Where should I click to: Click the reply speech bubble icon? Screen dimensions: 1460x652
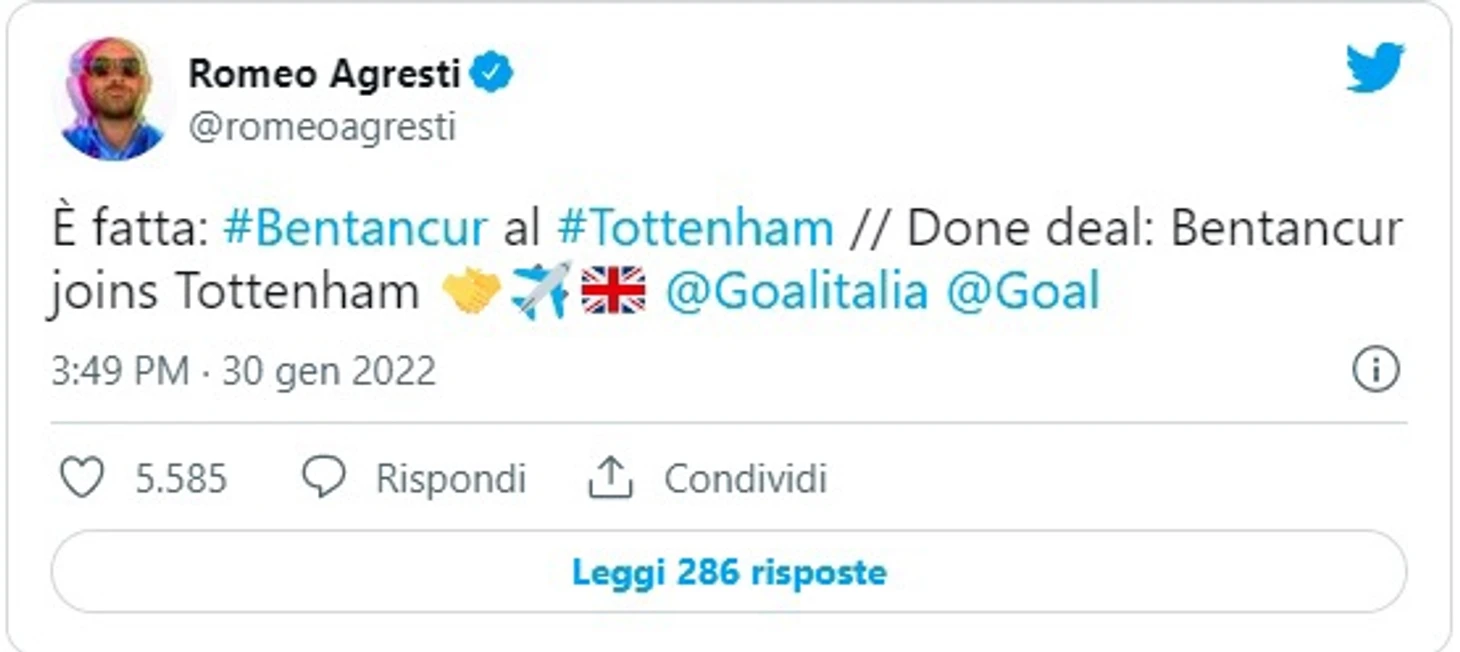click(x=324, y=478)
